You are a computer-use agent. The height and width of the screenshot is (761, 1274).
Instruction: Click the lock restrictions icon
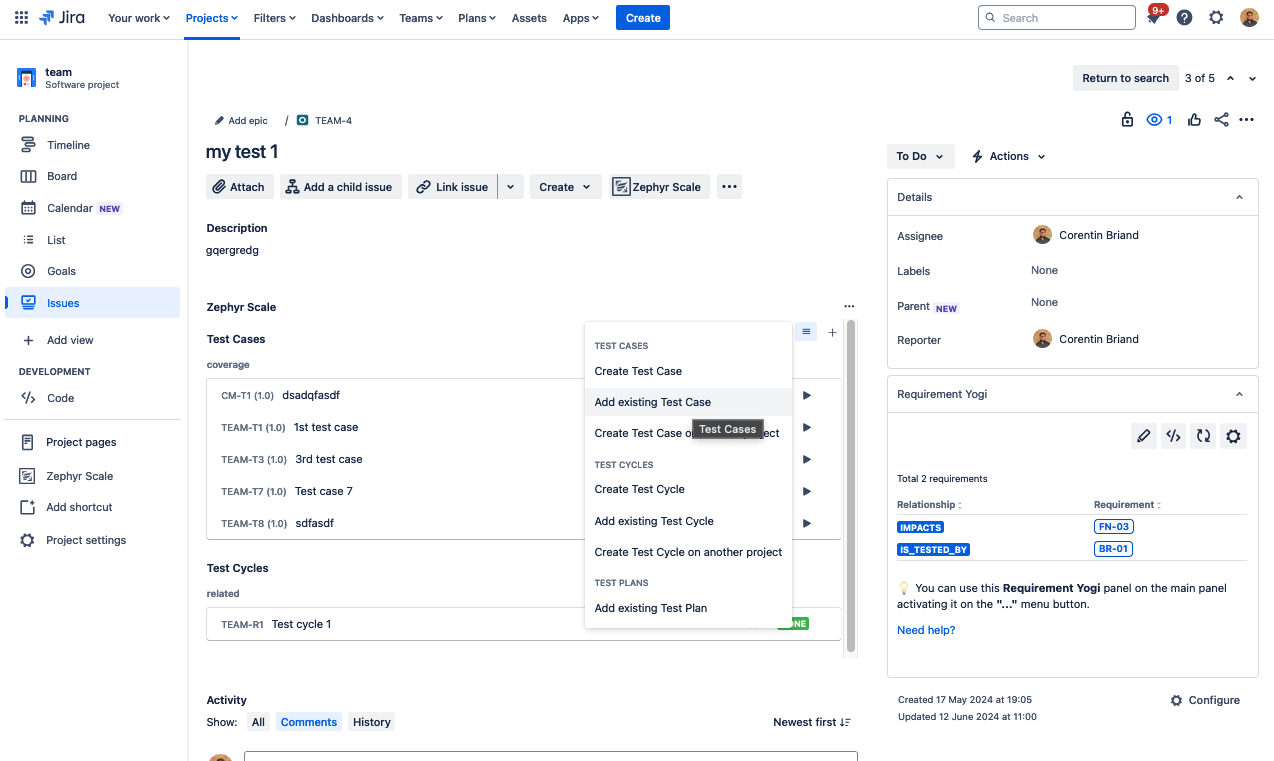pos(1127,120)
